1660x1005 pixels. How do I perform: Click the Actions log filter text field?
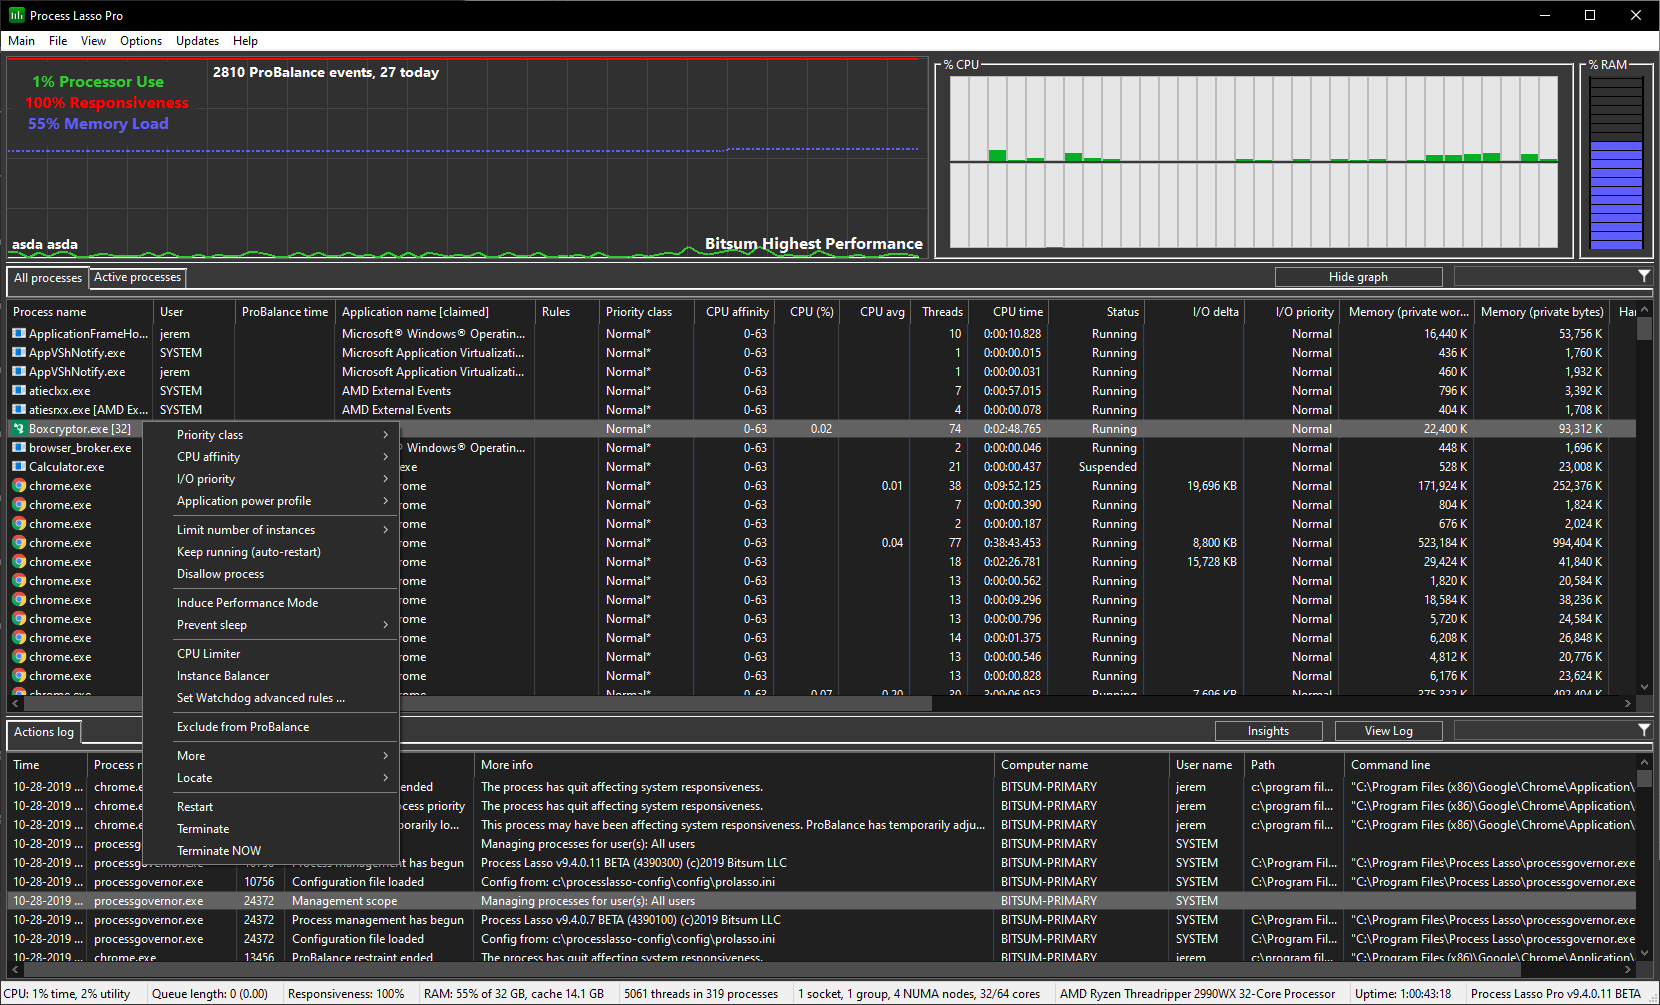point(1544,730)
